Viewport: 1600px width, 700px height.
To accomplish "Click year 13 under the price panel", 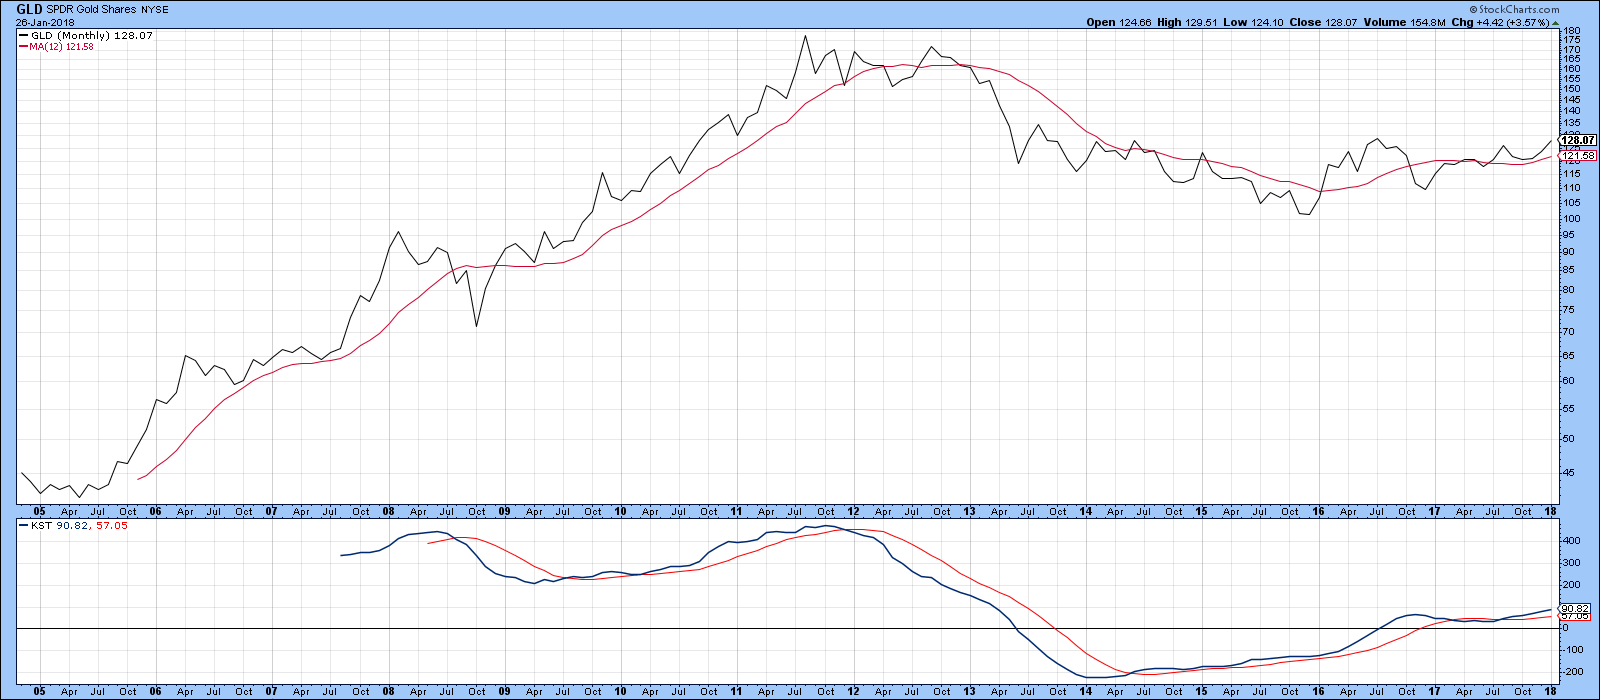I will coord(968,511).
